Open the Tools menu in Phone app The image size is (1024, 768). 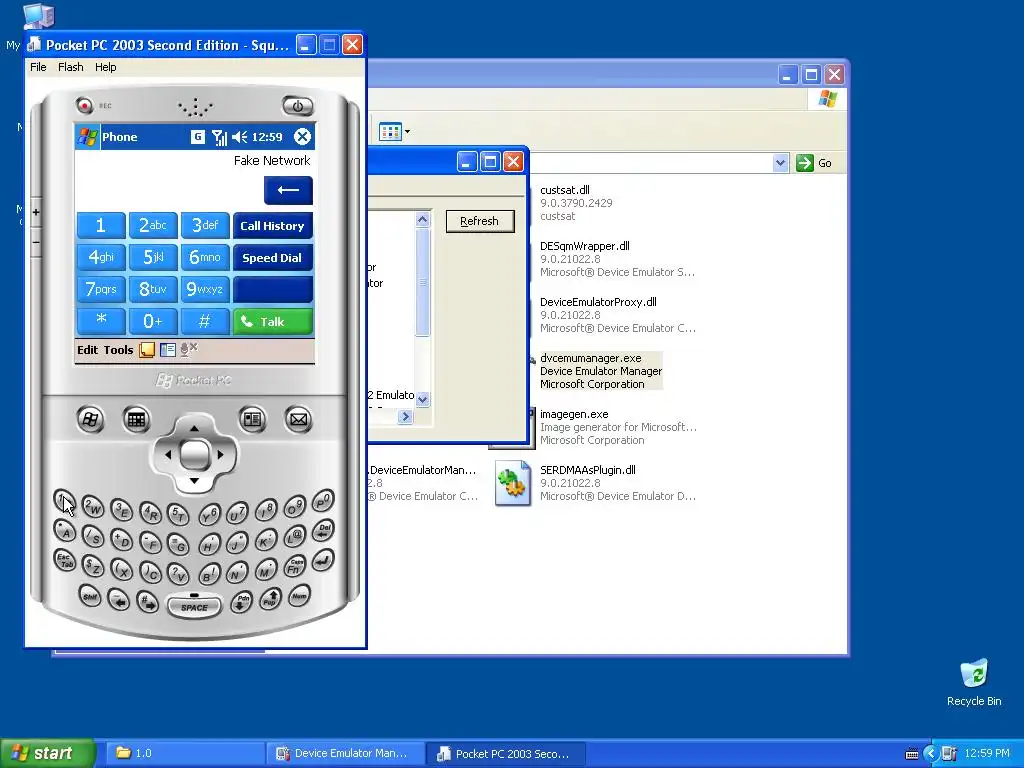click(x=118, y=350)
